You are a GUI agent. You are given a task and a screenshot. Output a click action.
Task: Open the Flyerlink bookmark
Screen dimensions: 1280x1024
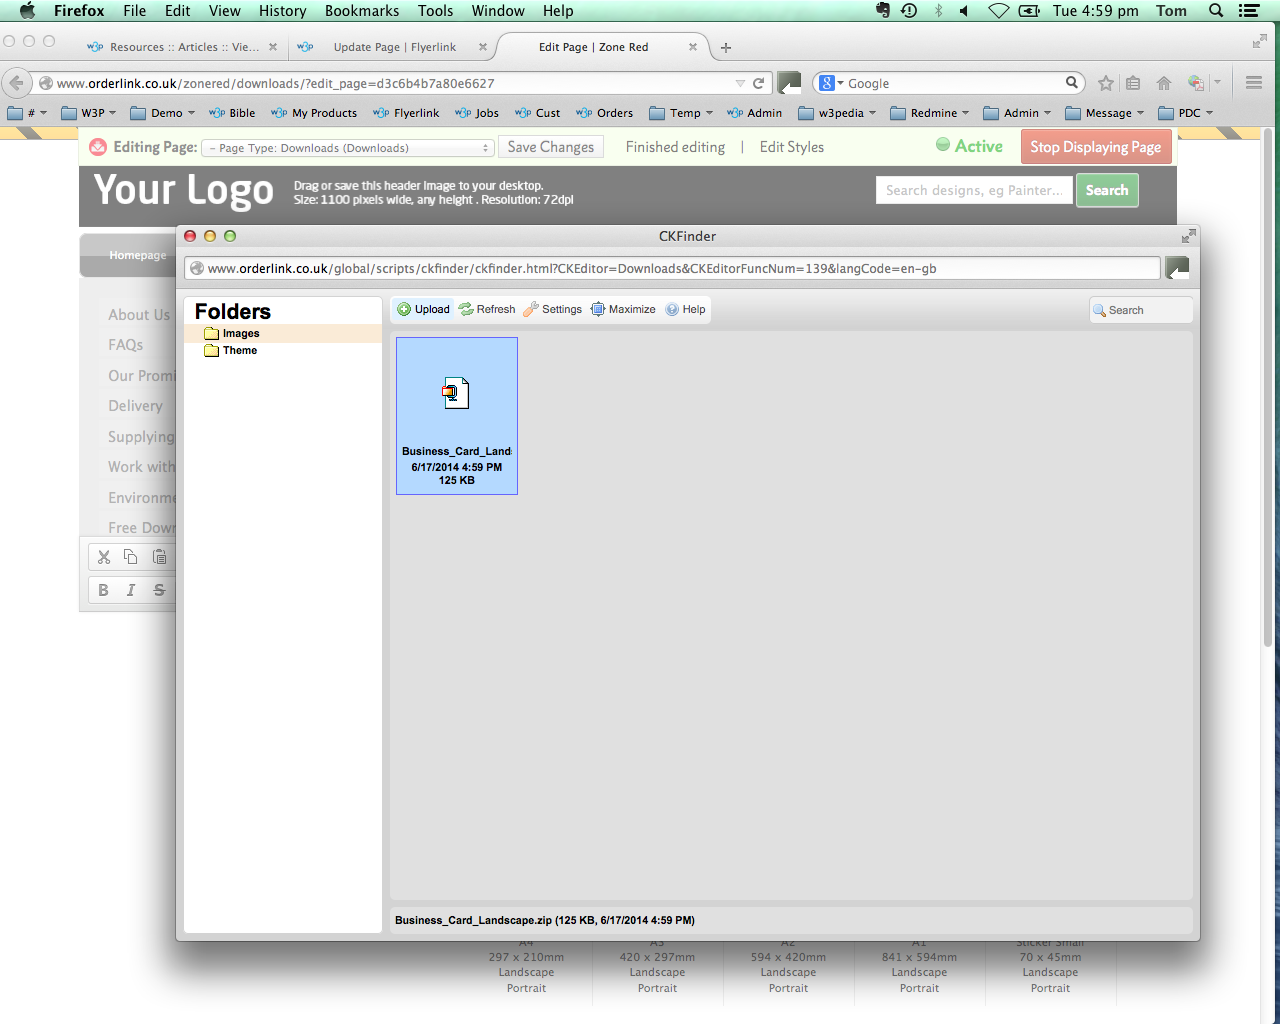(x=406, y=113)
